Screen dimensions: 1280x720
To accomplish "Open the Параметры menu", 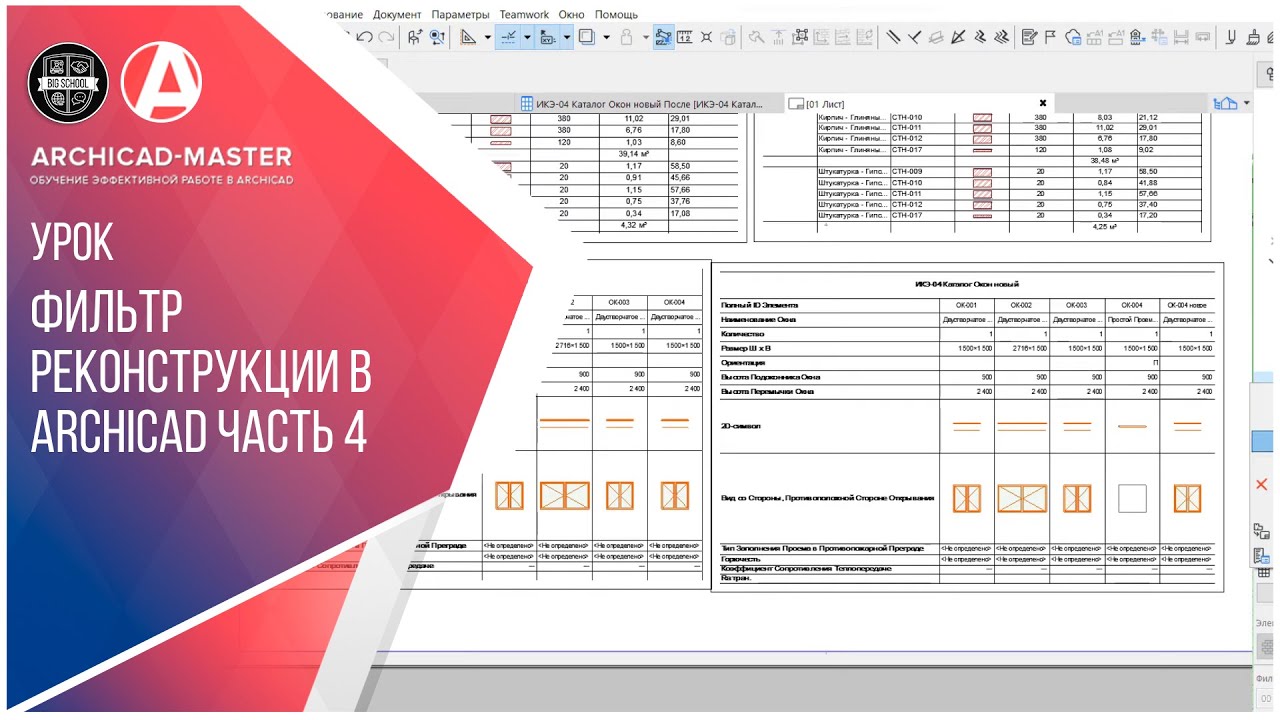I will click(461, 15).
